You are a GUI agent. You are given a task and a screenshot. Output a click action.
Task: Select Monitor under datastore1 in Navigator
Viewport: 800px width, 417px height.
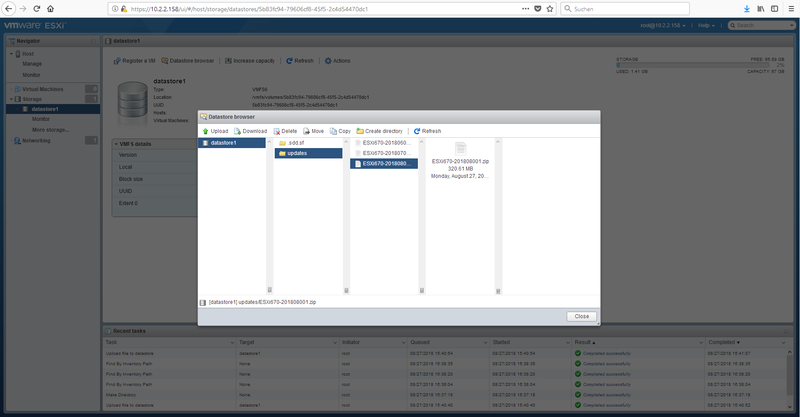tap(41, 119)
